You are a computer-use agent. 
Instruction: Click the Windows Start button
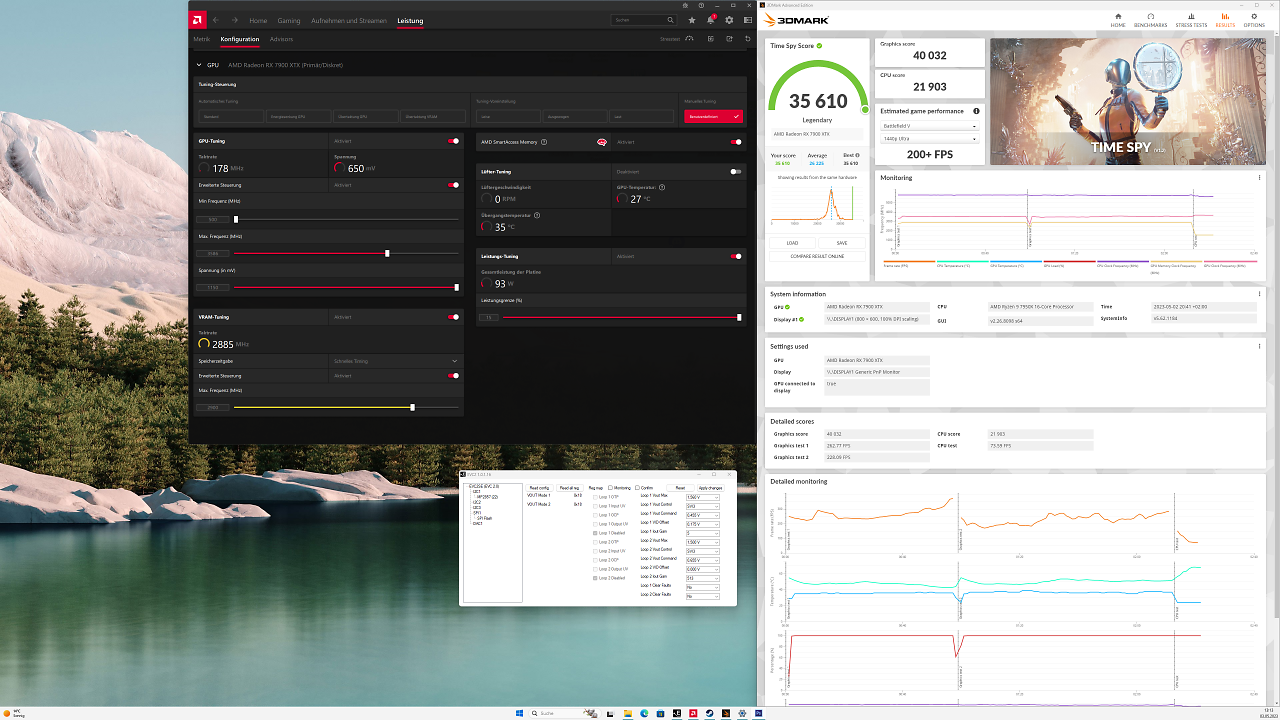(520, 713)
